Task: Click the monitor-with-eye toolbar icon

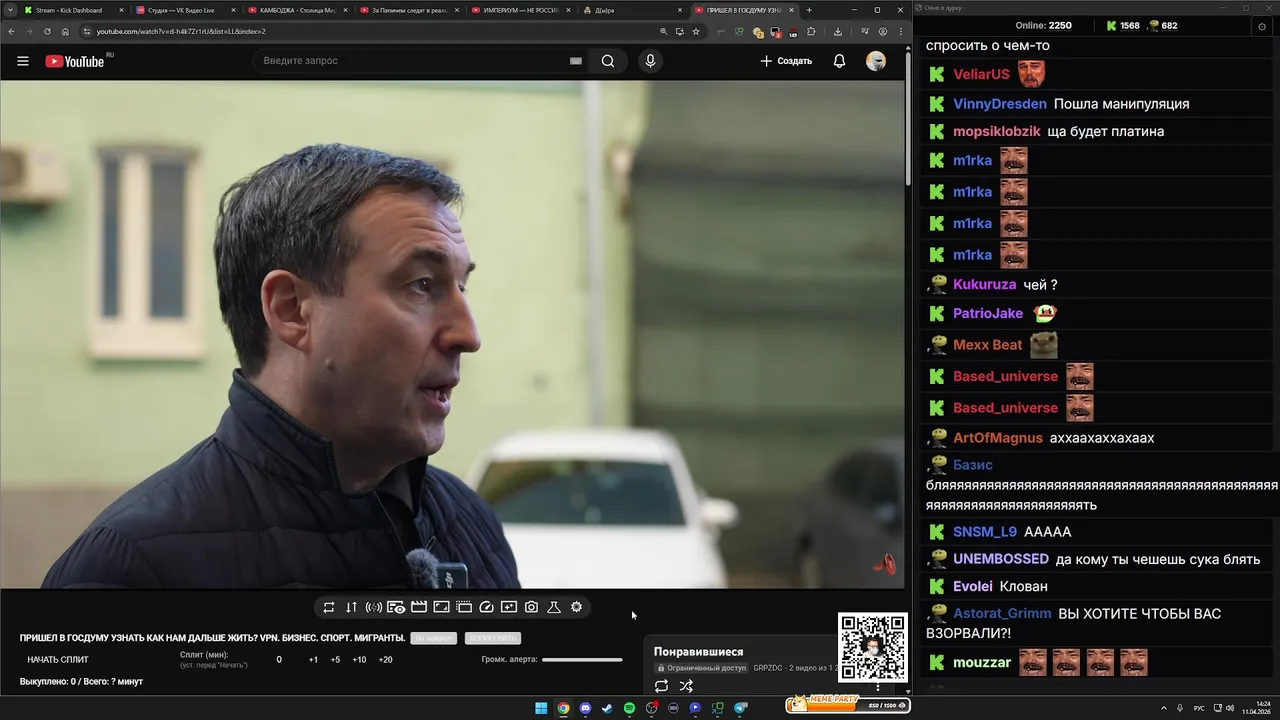Action: 396,607
